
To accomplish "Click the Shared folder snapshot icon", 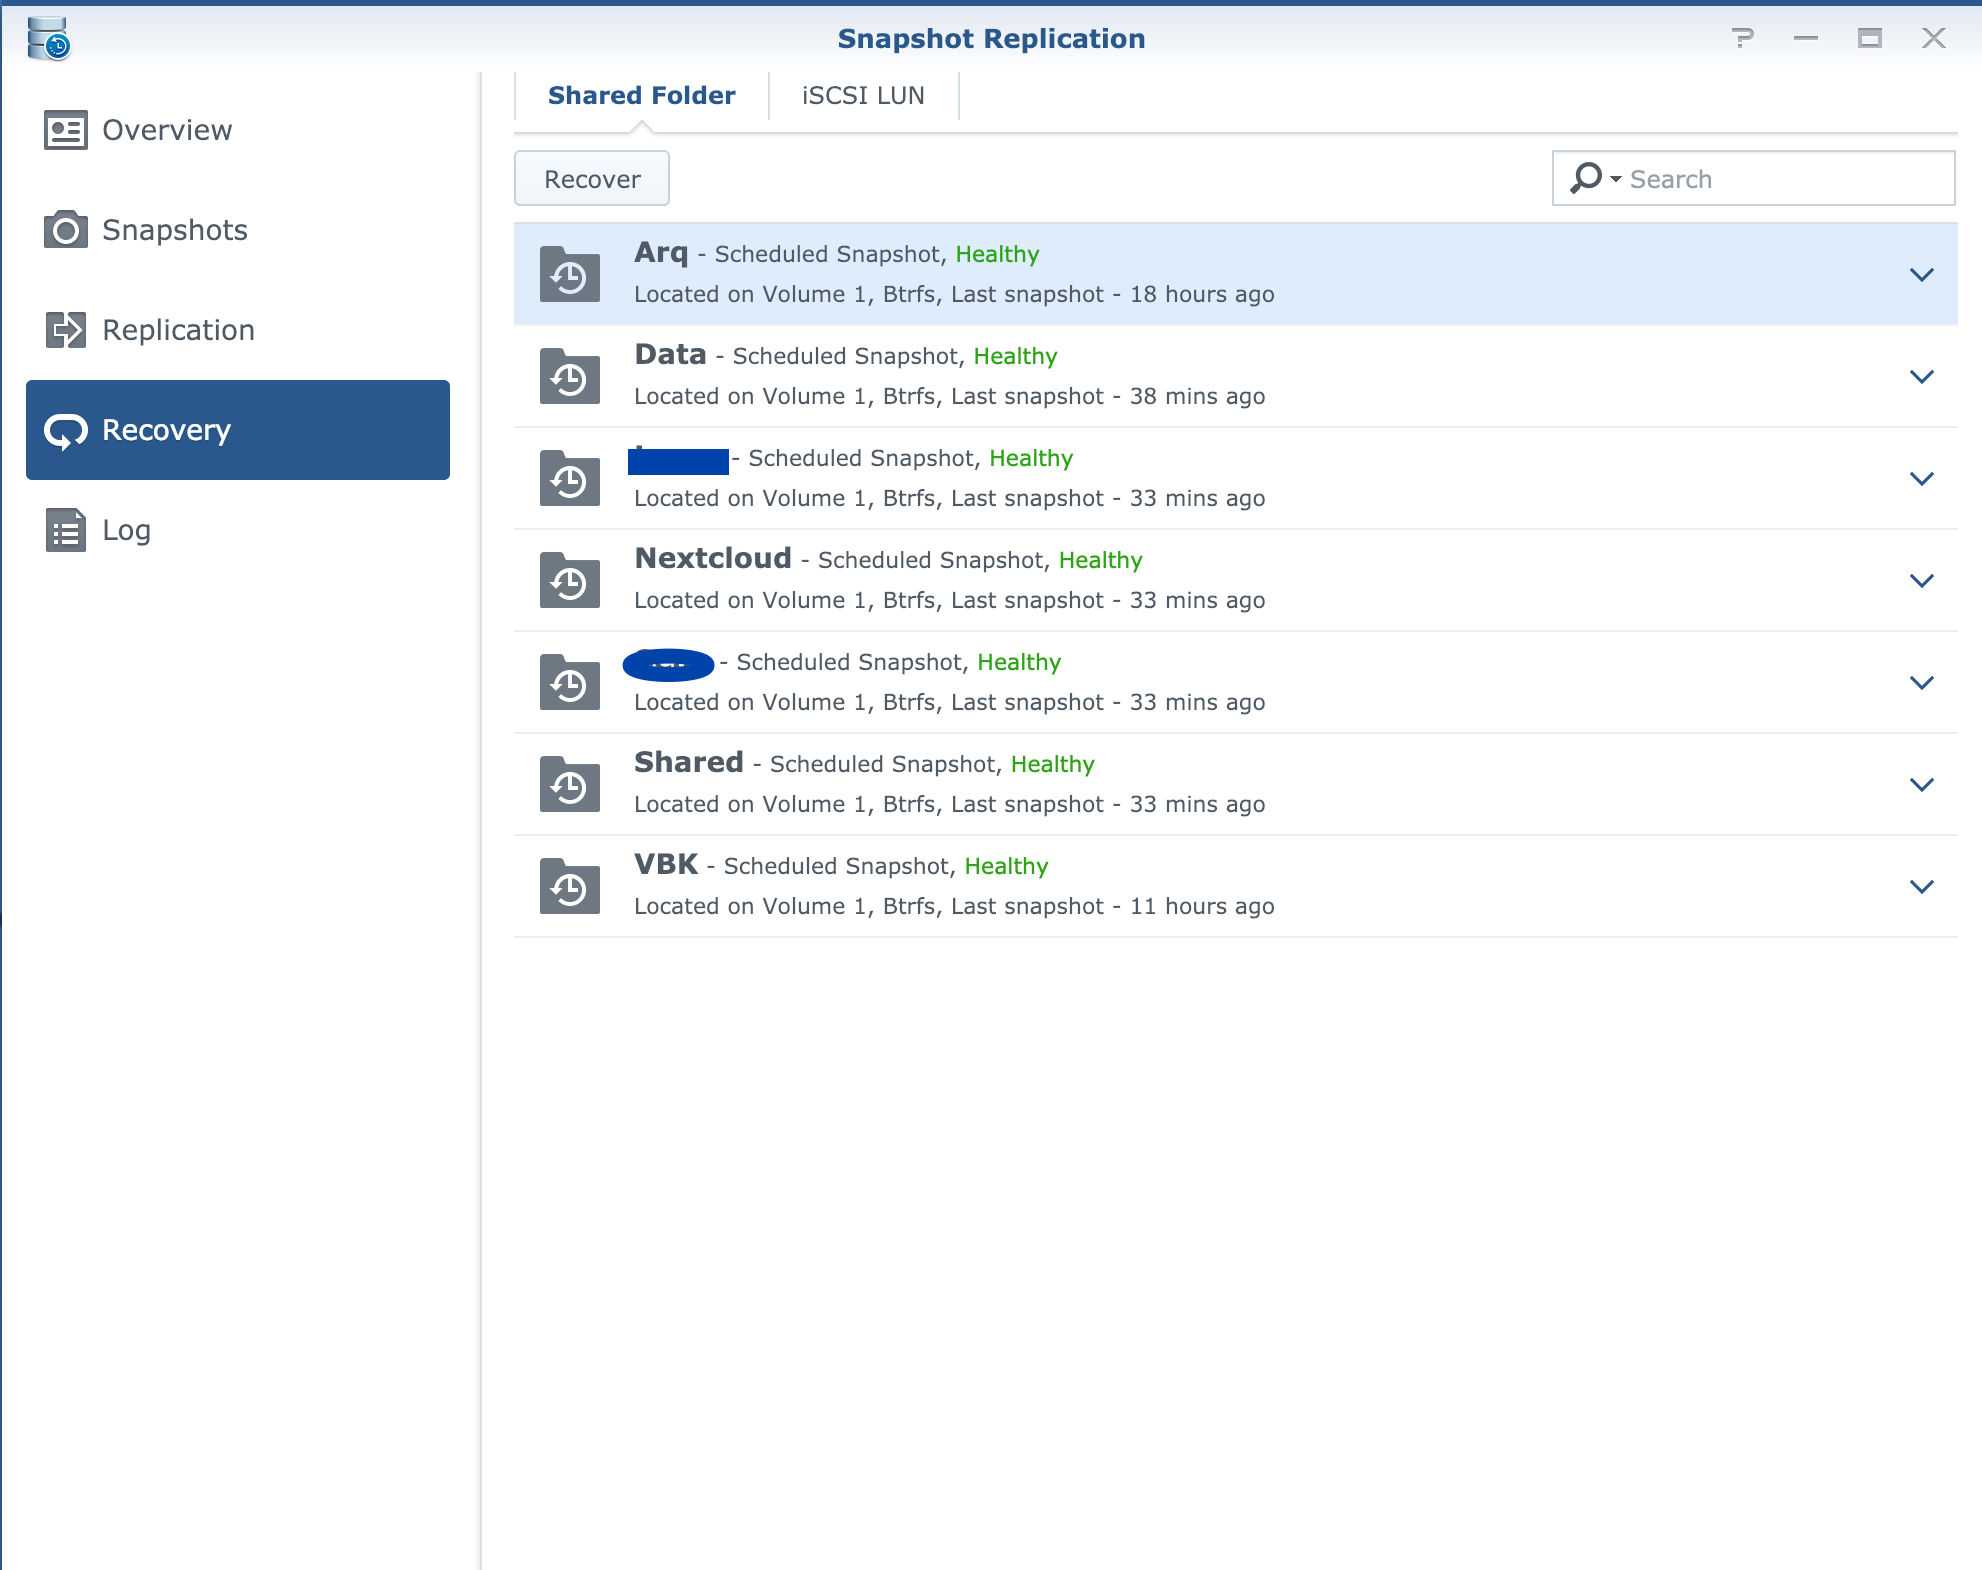I will pyautogui.click(x=570, y=784).
